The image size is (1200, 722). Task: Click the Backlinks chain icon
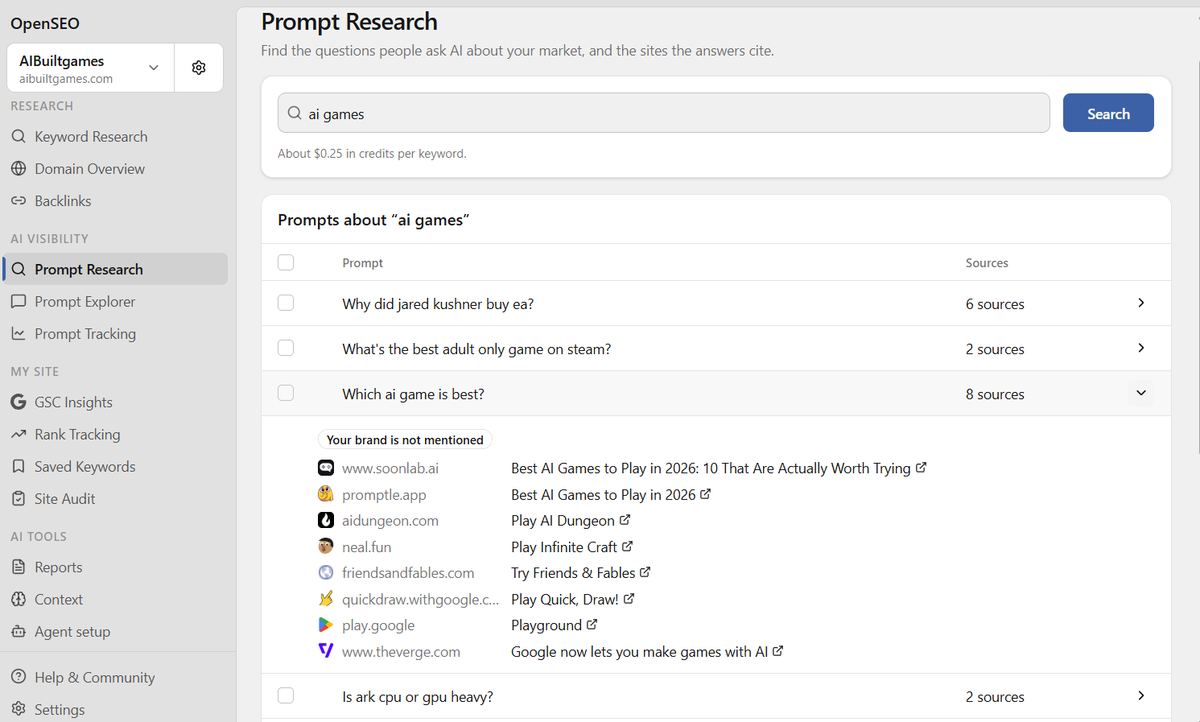pos(18,201)
